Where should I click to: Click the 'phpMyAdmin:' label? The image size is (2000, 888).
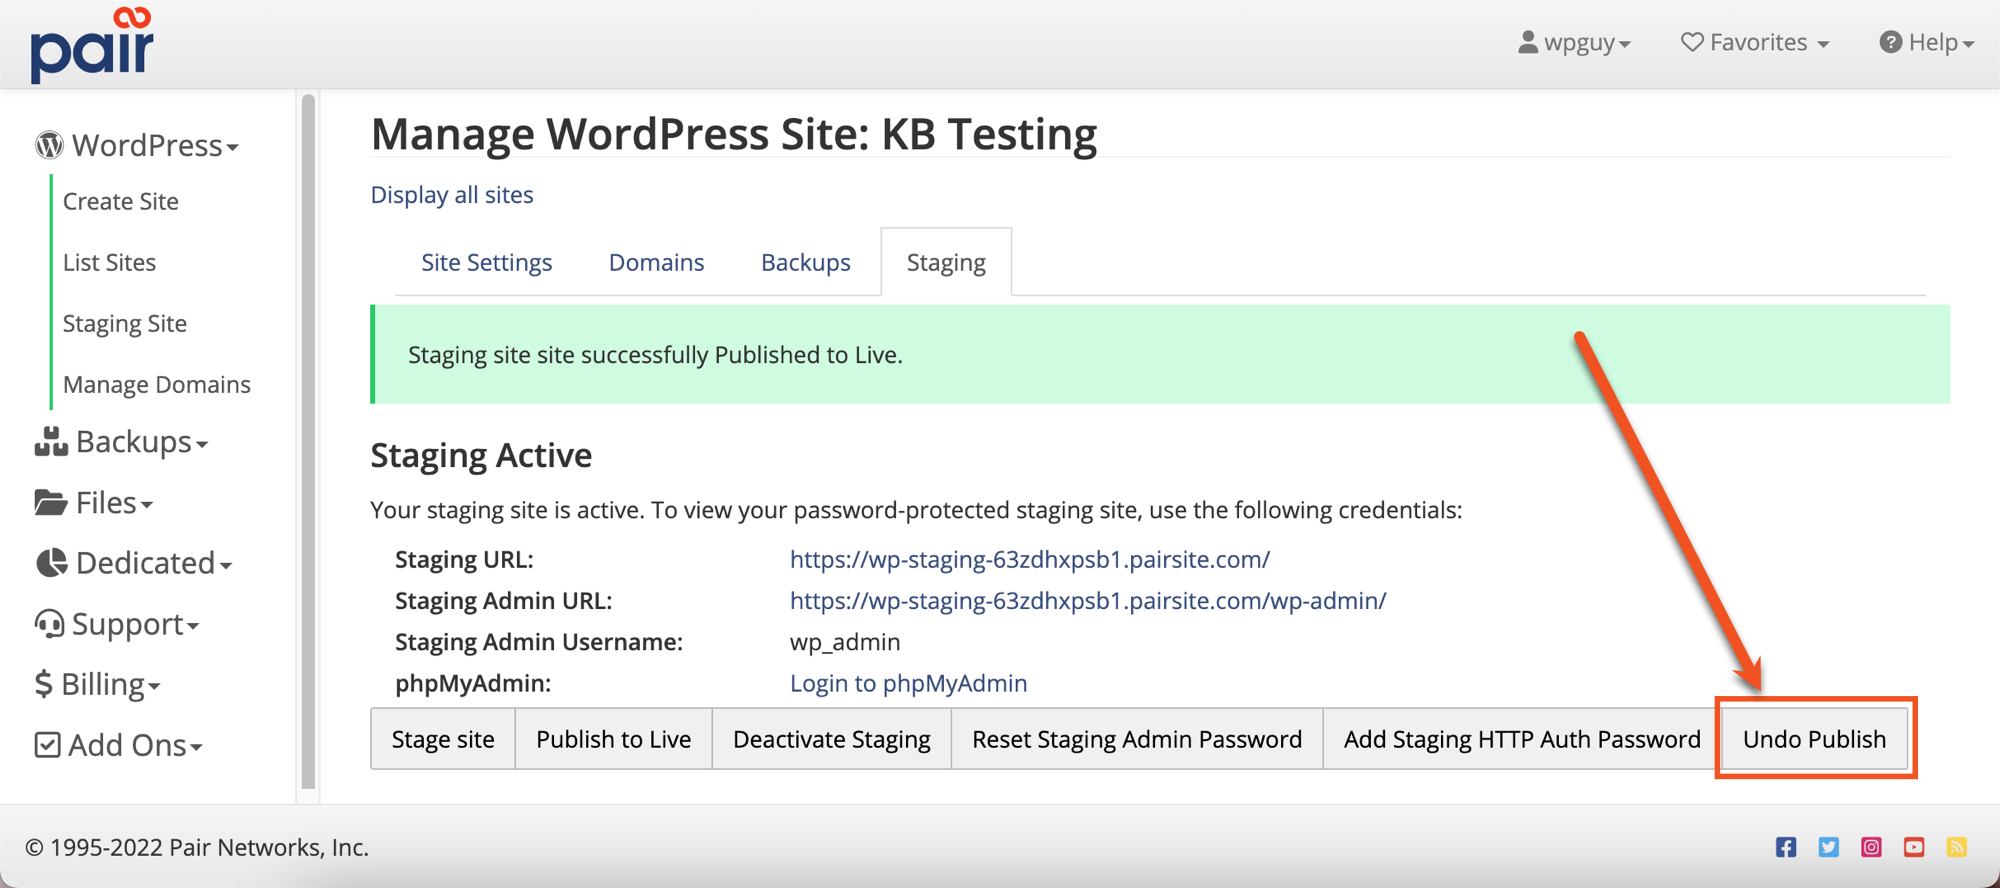[473, 683]
